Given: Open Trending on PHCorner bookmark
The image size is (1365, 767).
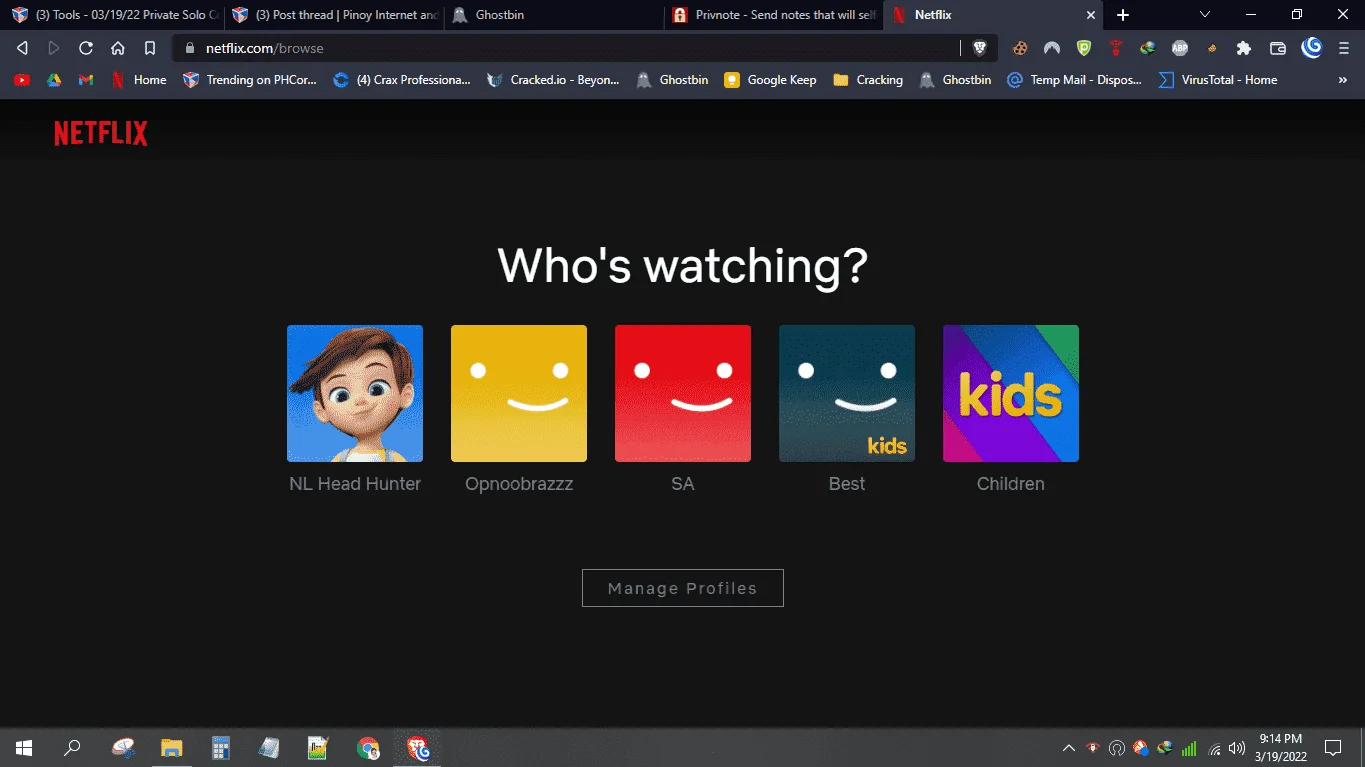Looking at the screenshot, I should click(x=250, y=80).
